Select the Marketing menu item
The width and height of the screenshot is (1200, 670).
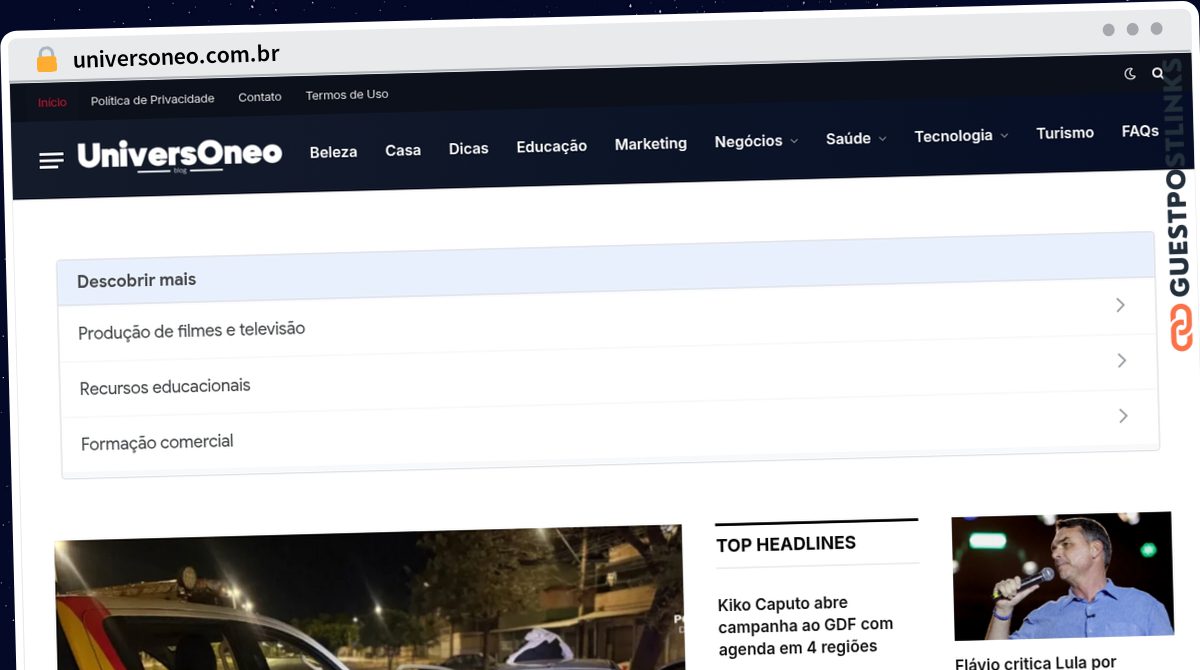(651, 144)
